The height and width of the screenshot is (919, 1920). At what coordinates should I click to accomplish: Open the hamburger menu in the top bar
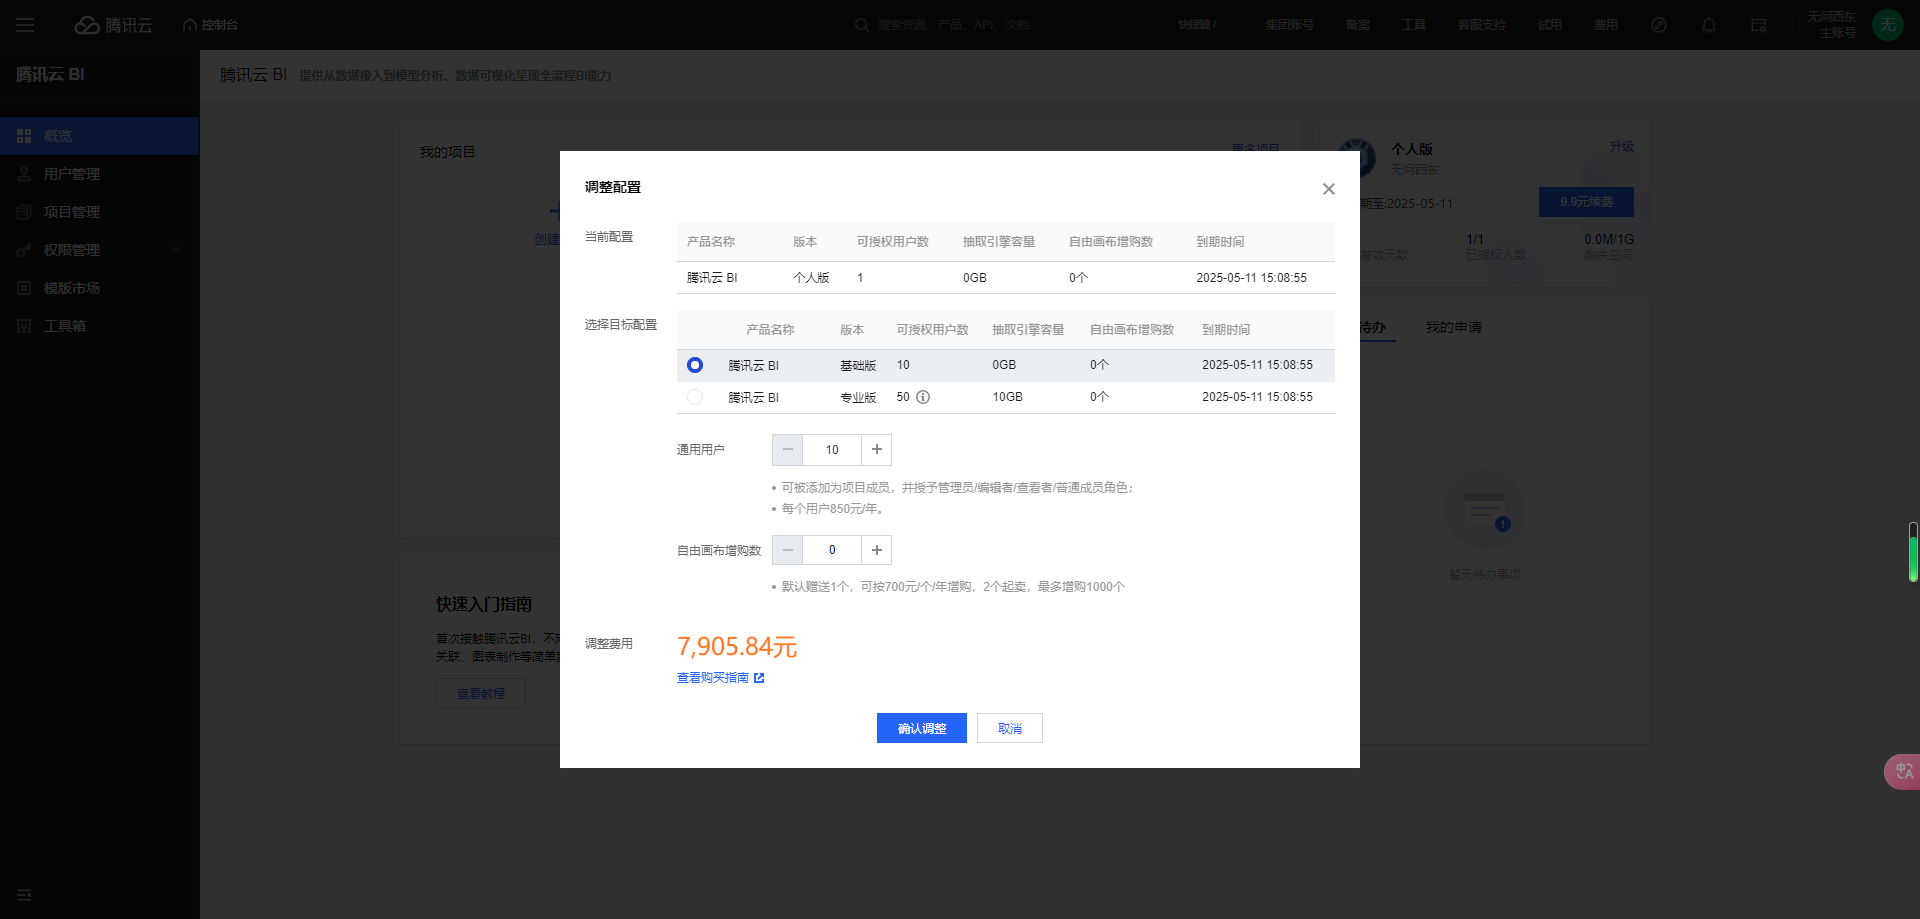click(x=25, y=25)
